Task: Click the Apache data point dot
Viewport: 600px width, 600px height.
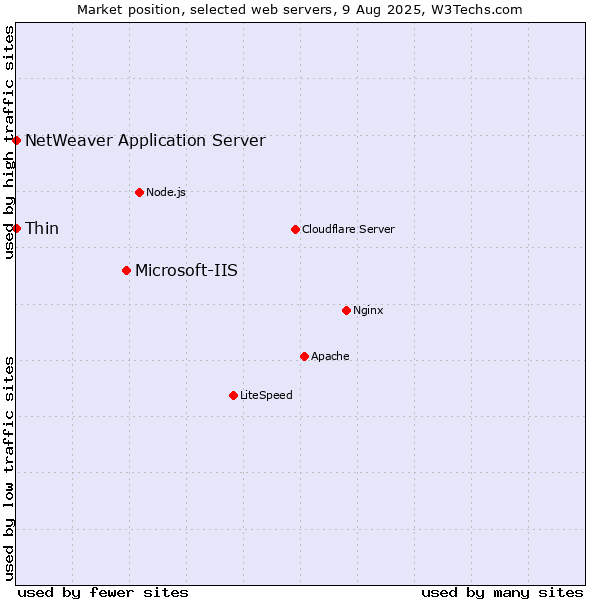Action: (x=305, y=357)
